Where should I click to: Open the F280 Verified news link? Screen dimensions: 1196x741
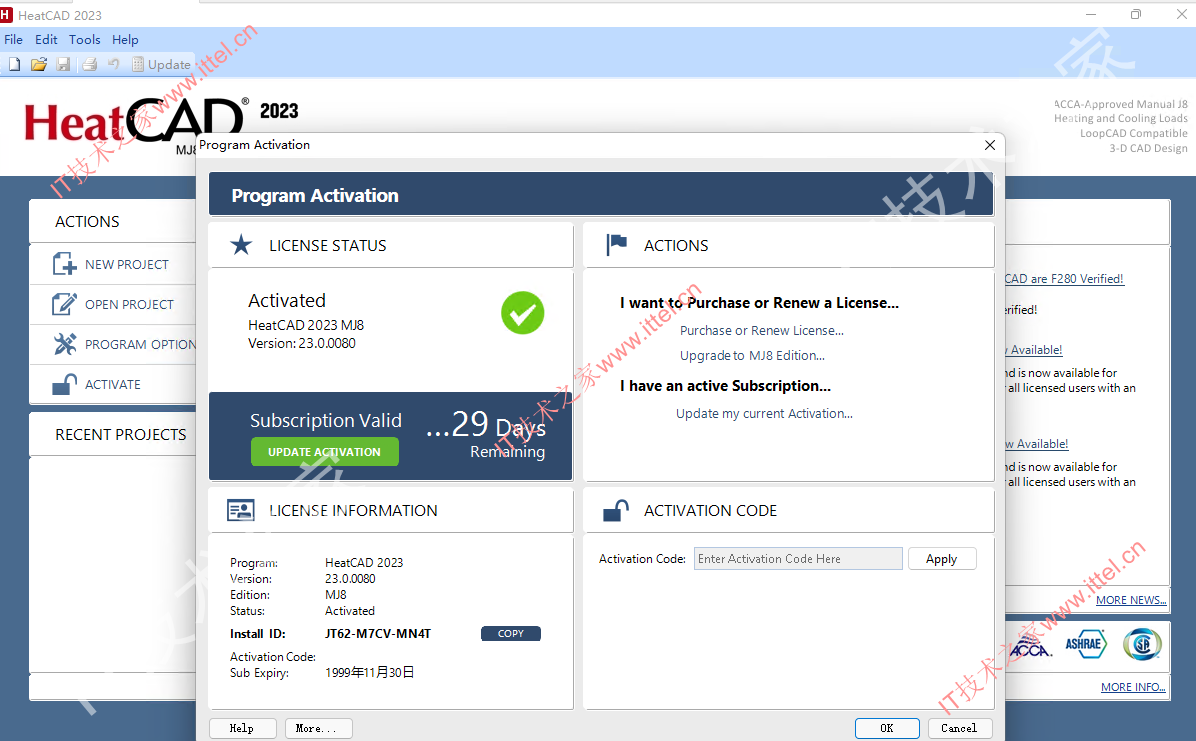[x=1064, y=279]
